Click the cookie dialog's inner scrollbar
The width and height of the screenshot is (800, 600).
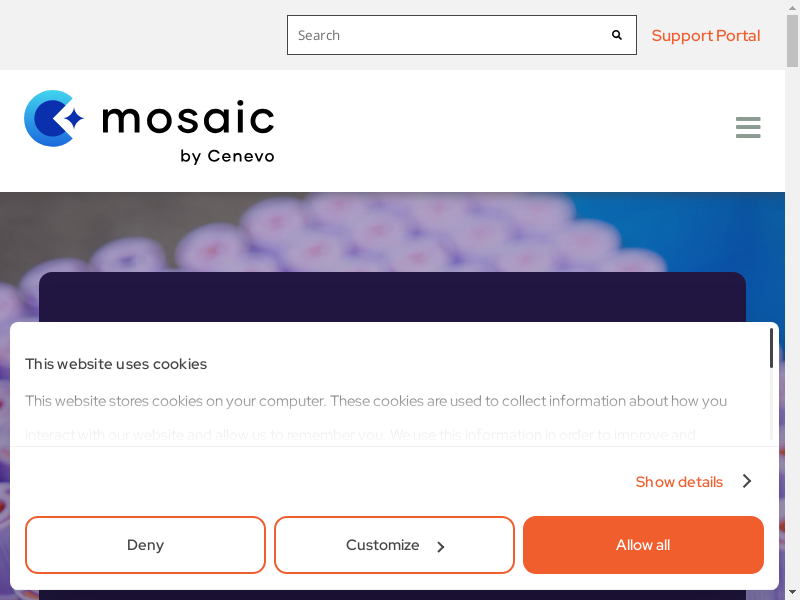coord(771,349)
